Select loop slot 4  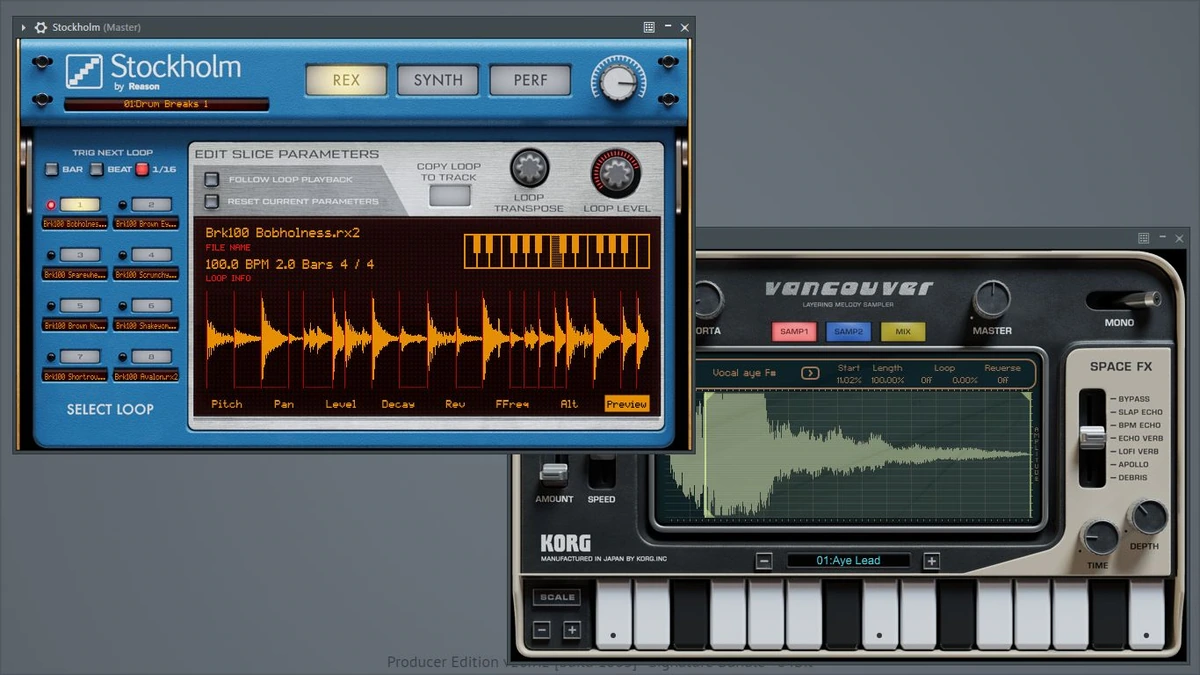pos(151,255)
